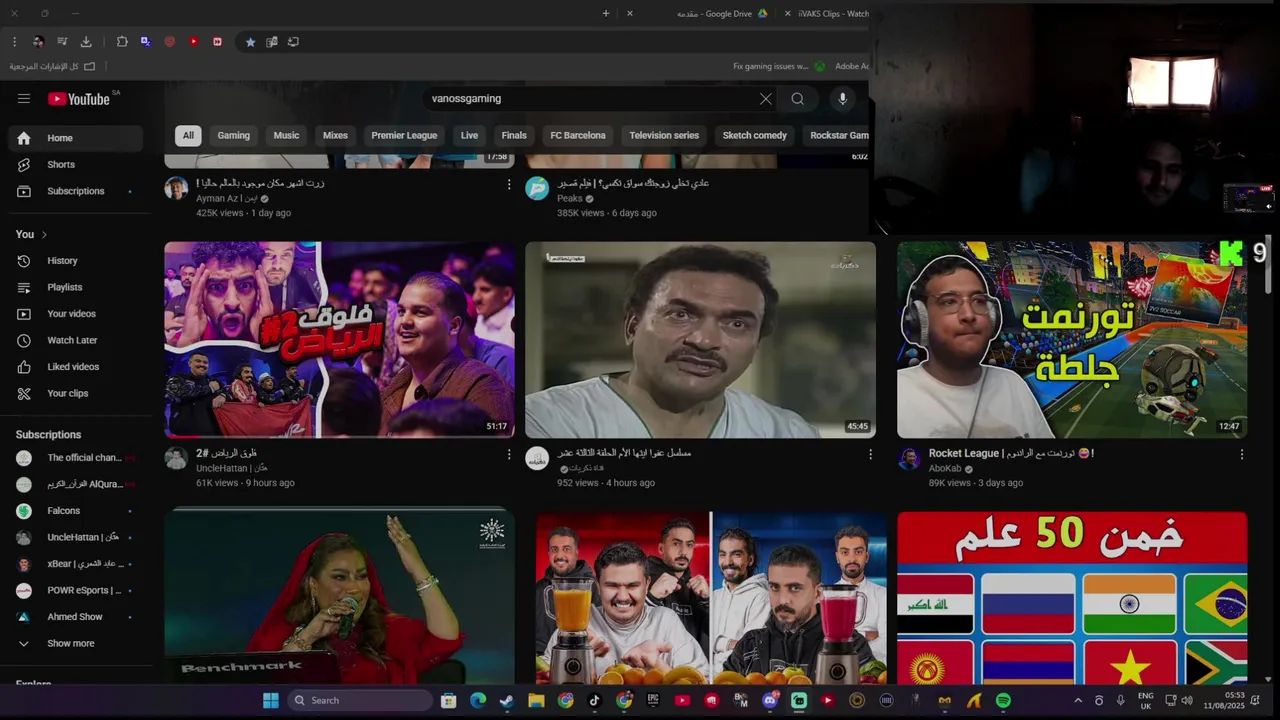1280x720 pixels.
Task: Select the All filter chip
Action: [x=188, y=135]
